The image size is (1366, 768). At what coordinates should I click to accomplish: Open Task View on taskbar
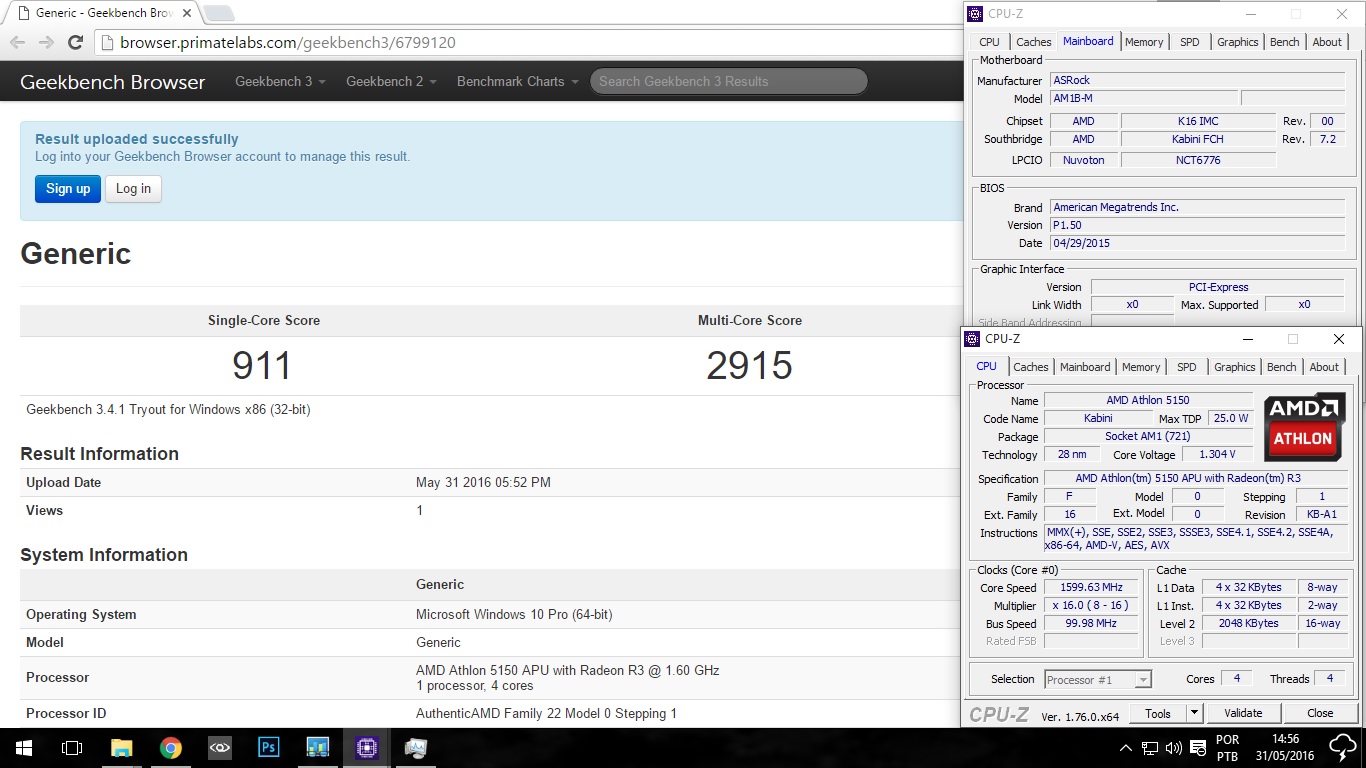[x=72, y=747]
